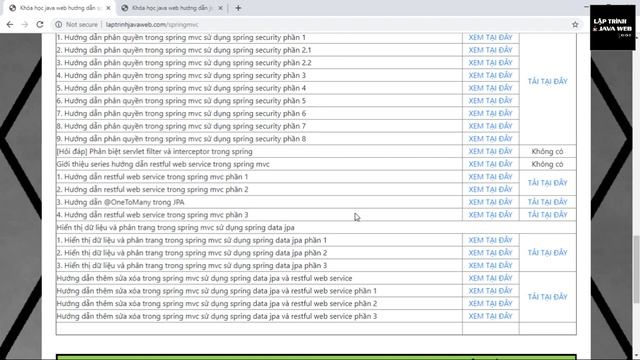Bookmark page with the star icon
This screenshot has width=640, height=360.
pyautogui.click(x=575, y=24)
